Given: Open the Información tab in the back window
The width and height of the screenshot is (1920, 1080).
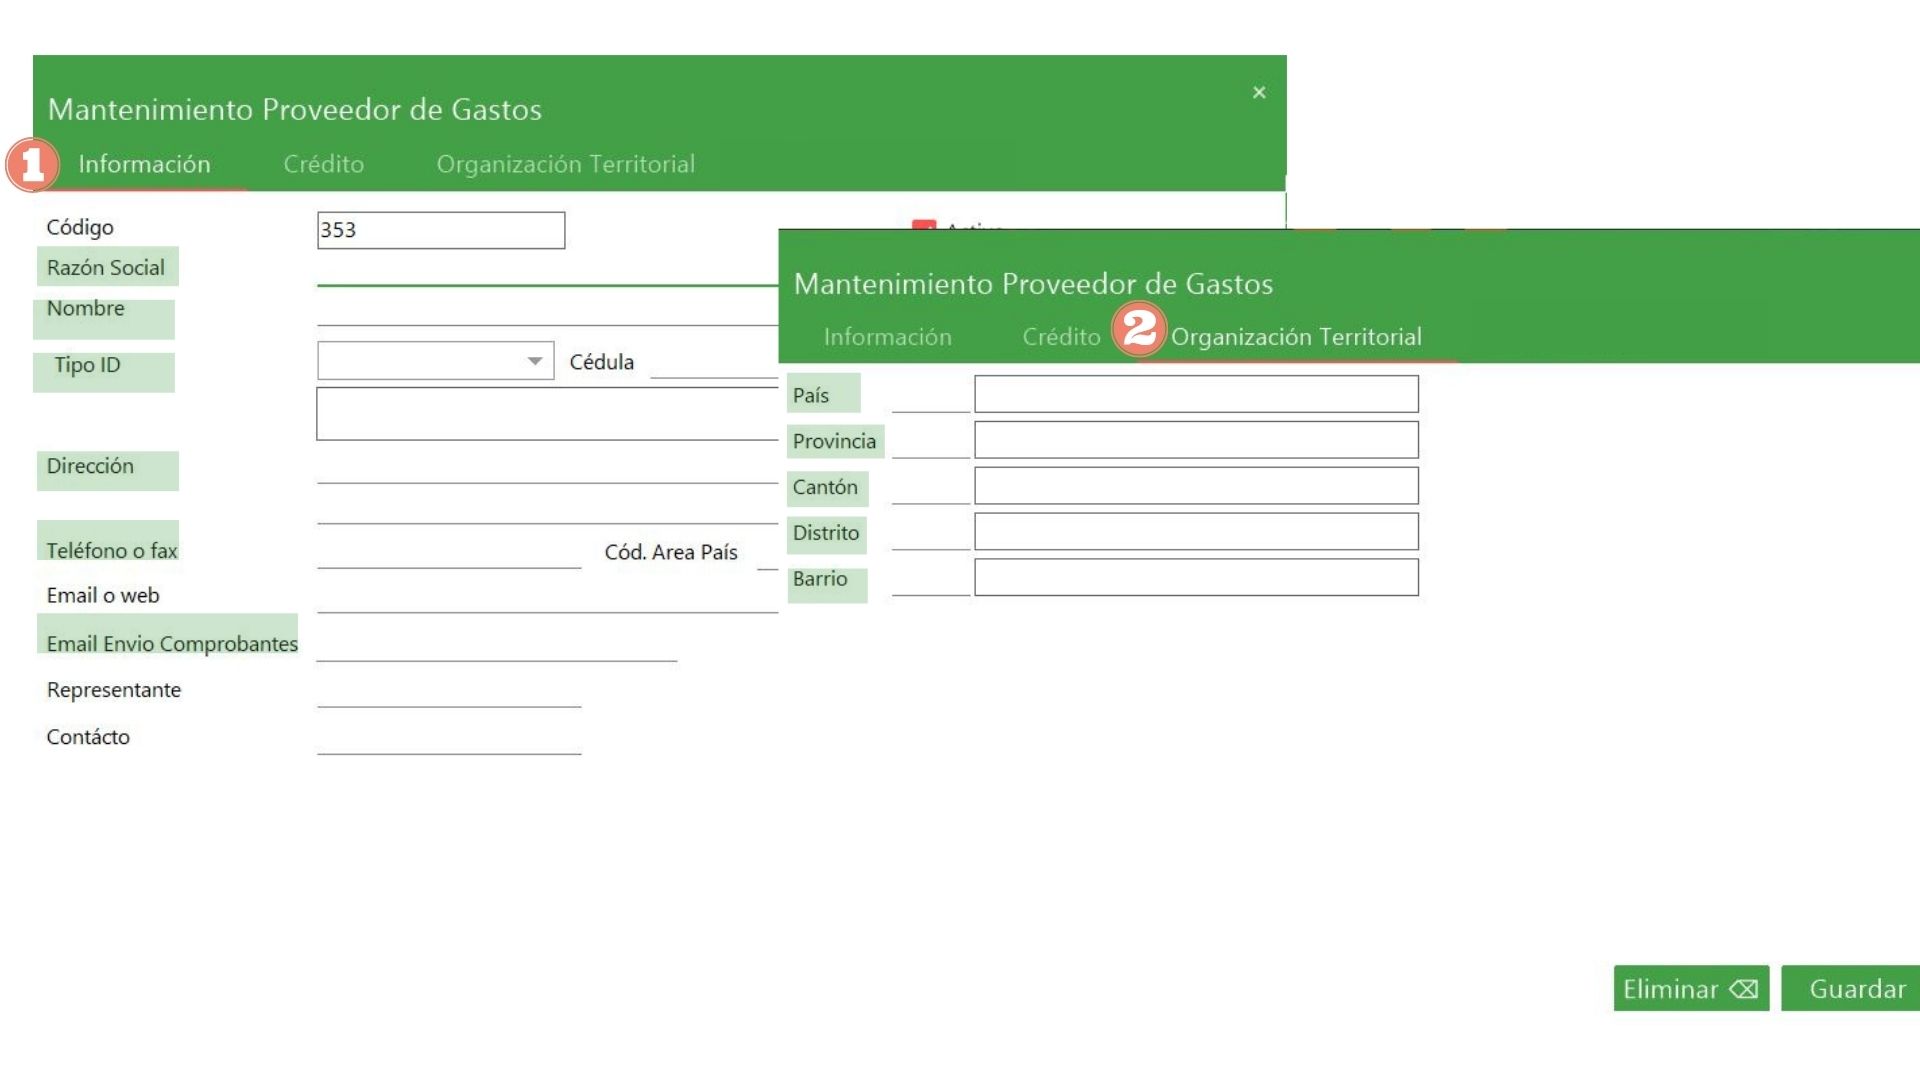Looking at the screenshot, I should (x=144, y=164).
